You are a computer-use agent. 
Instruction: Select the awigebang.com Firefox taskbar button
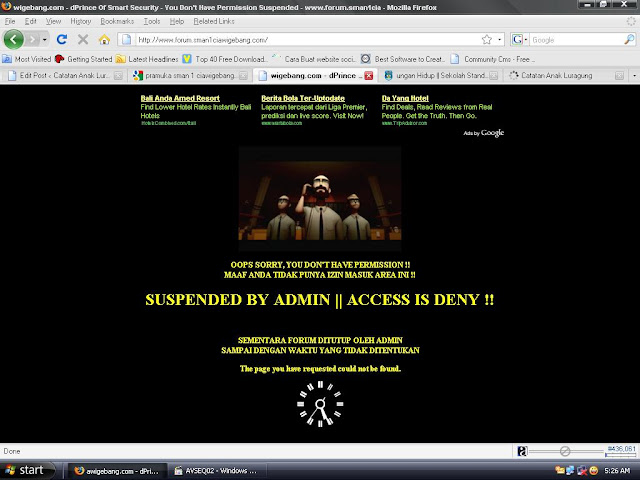(x=117, y=471)
